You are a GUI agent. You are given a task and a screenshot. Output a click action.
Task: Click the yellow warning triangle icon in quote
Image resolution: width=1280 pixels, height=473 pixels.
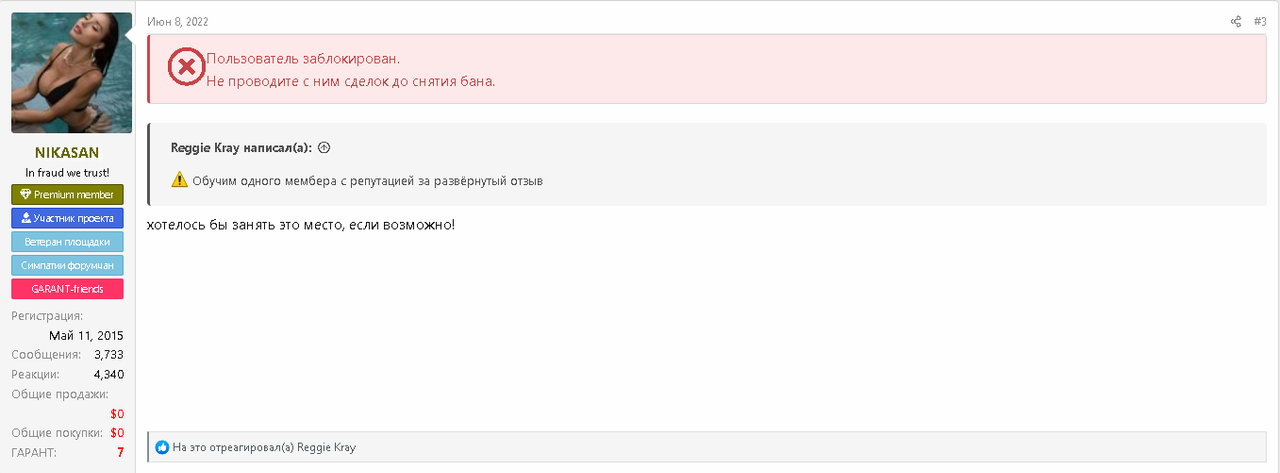click(x=179, y=180)
